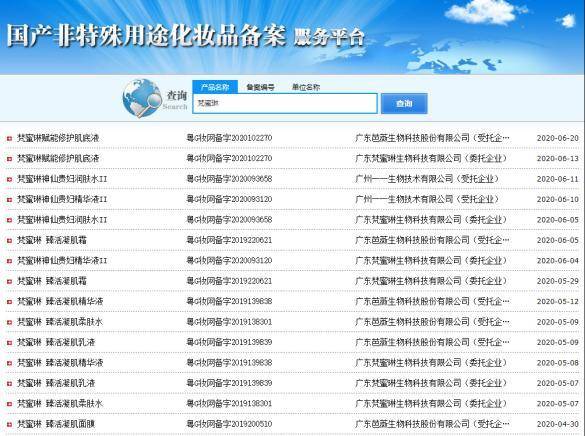Image resolution: width=585 pixels, height=436 pixels.
Task: Click company 广州一一生物技术有限公司 in 2020-06-10 row
Action: [427, 199]
